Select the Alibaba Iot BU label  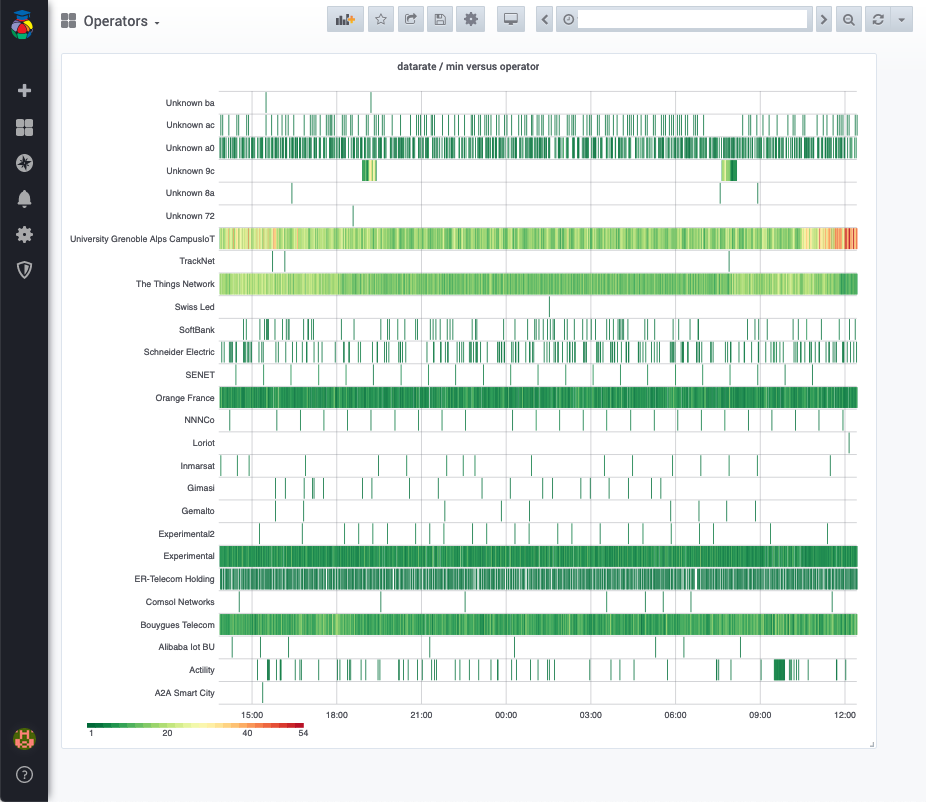pos(187,647)
